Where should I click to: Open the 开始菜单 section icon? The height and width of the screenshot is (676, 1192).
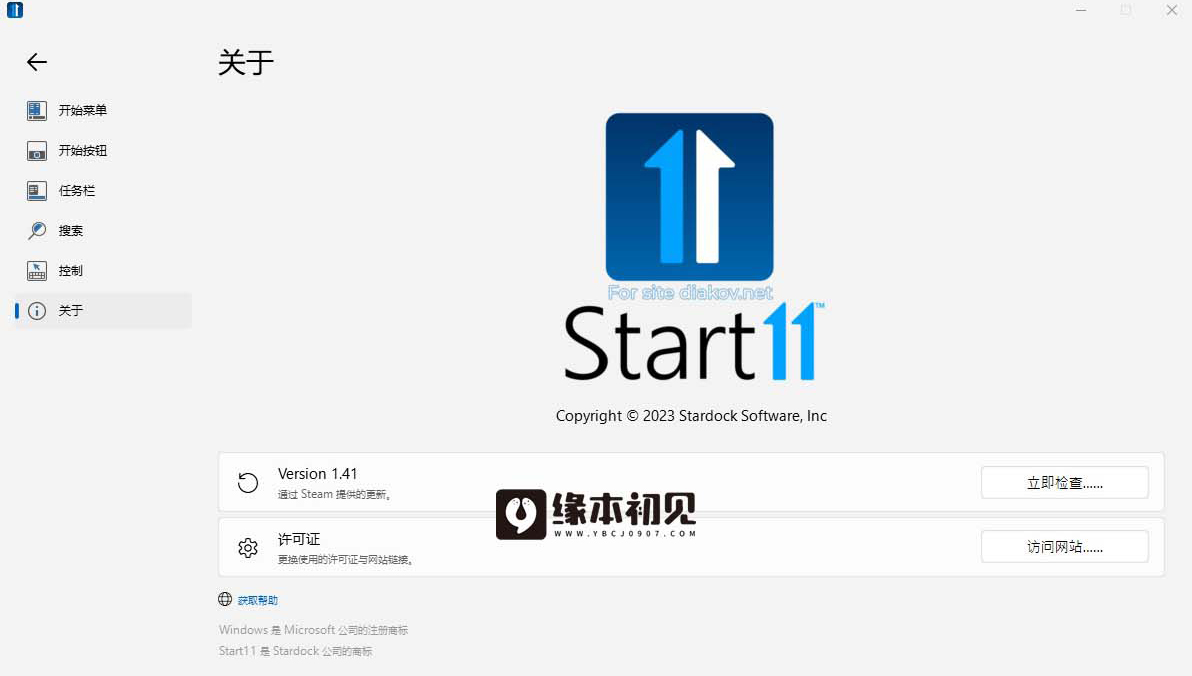(x=36, y=110)
